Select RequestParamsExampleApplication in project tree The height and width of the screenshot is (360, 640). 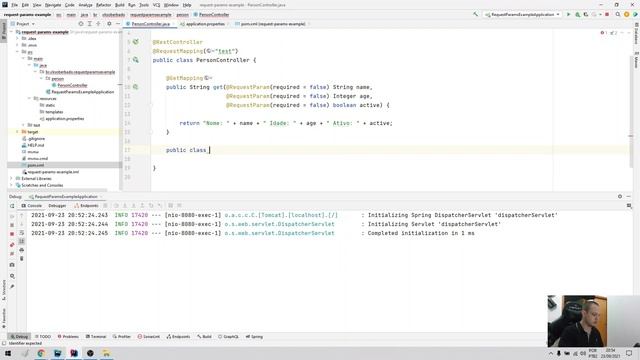pos(82,92)
